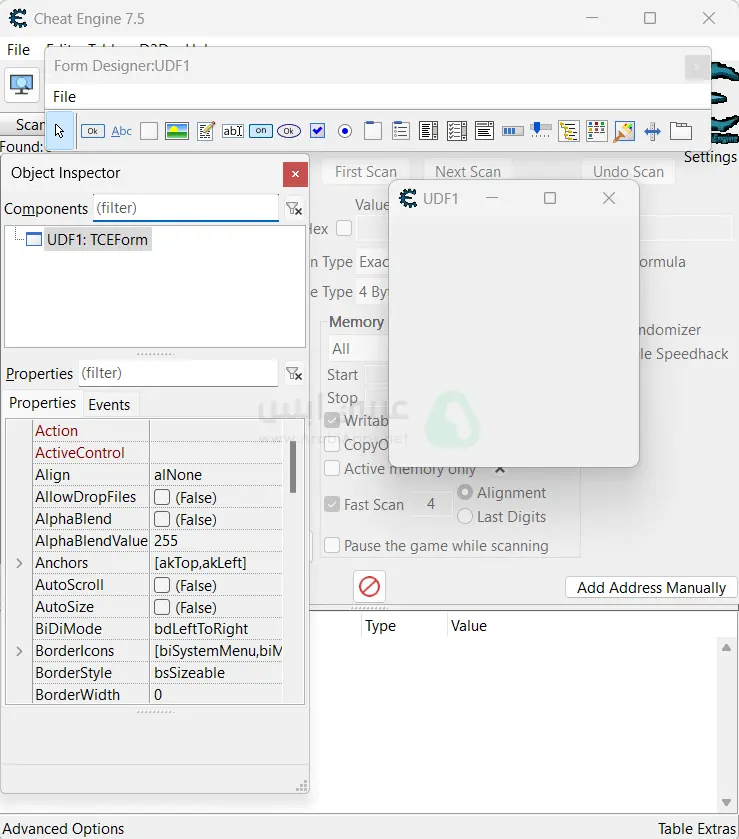Select UDF1: TCEForm in the component tree
This screenshot has width=739, height=839.
click(x=97, y=240)
